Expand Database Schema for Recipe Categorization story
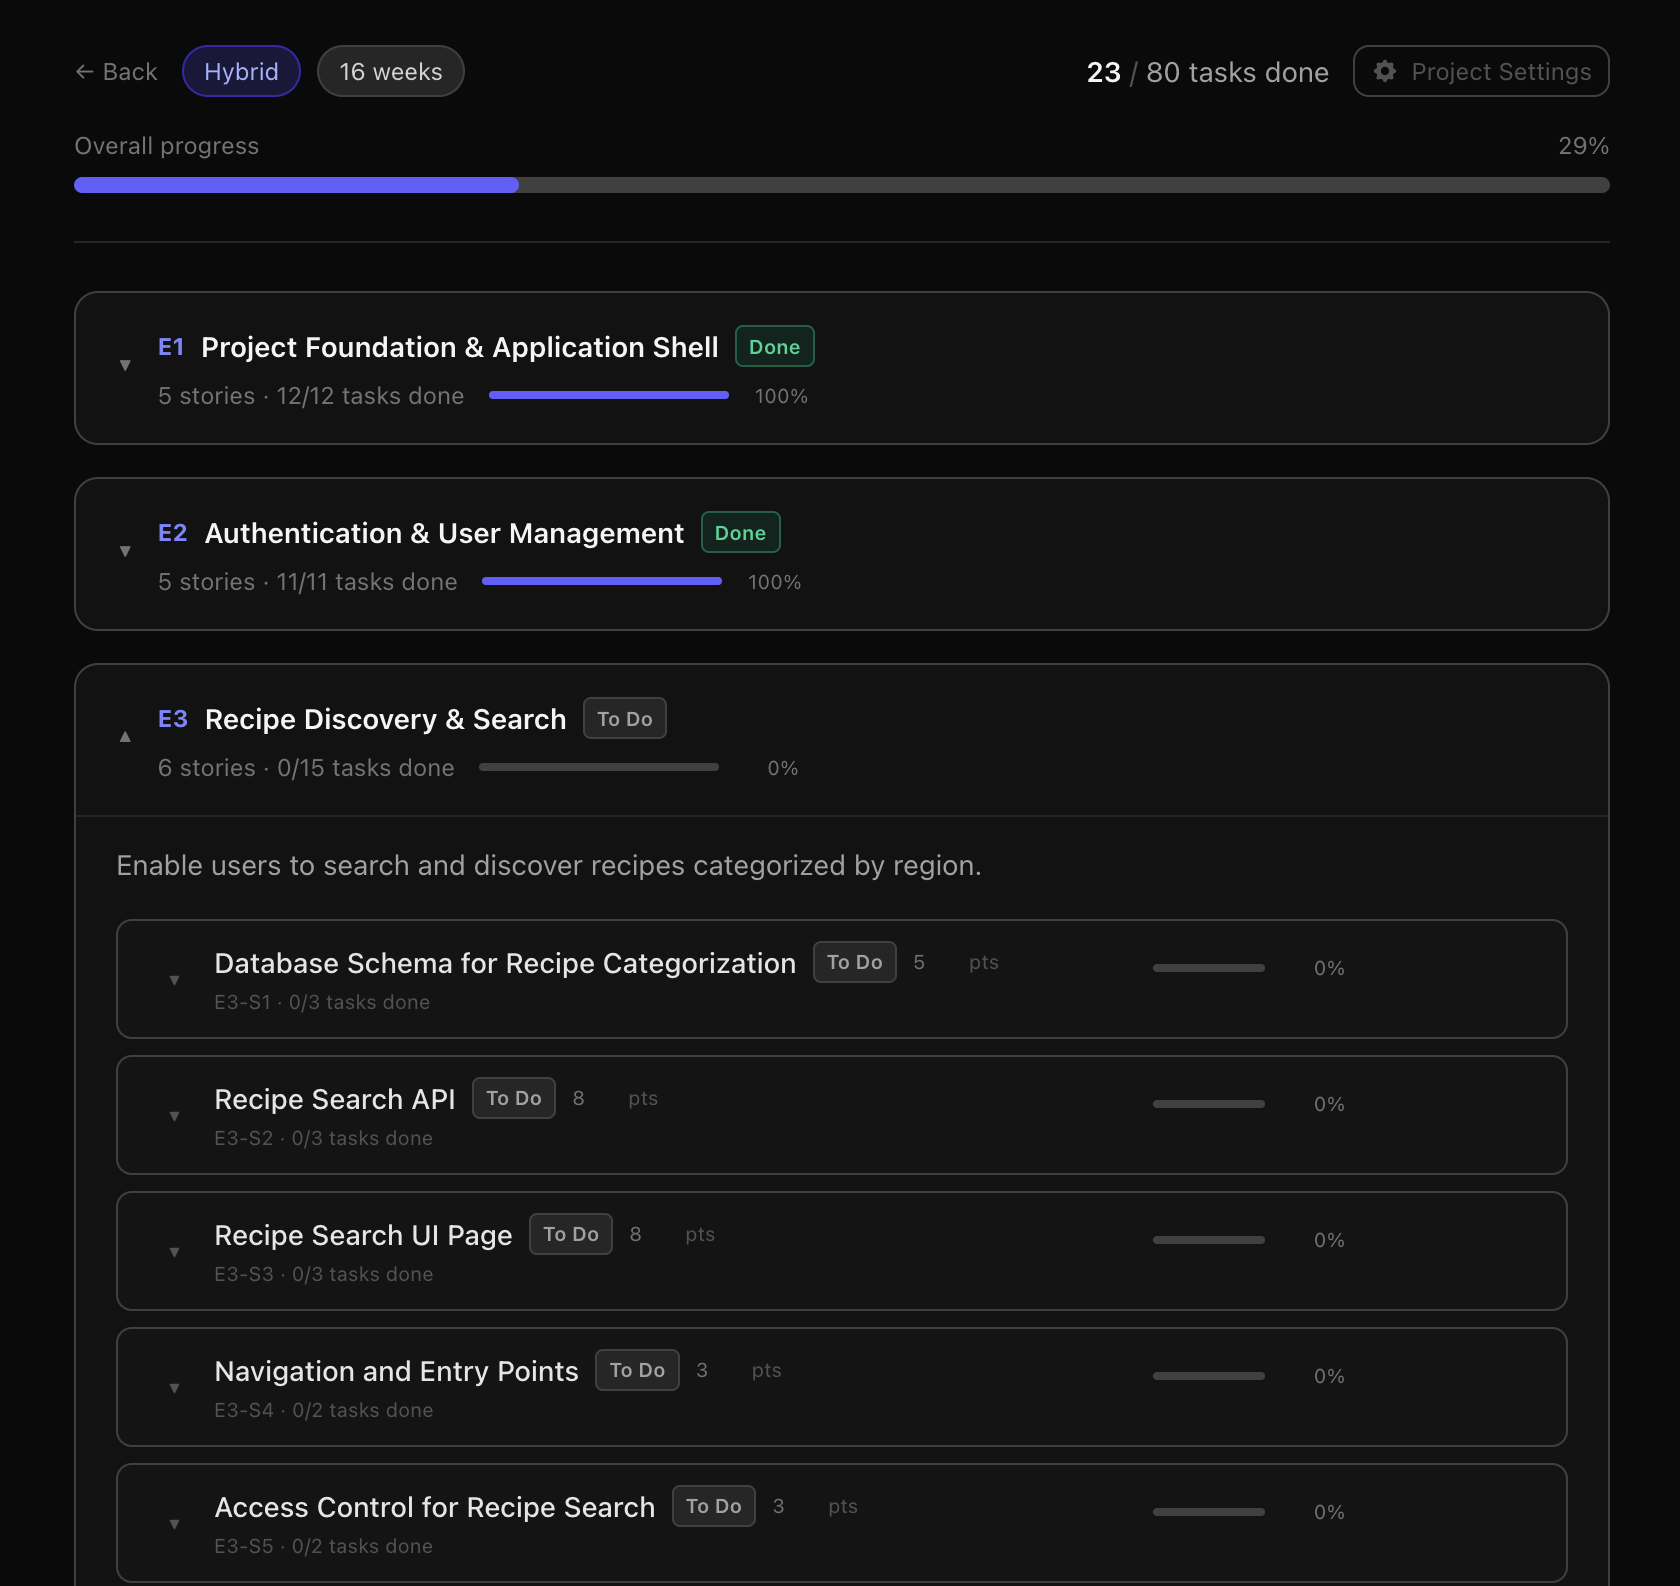The image size is (1680, 1586). pyautogui.click(x=174, y=980)
